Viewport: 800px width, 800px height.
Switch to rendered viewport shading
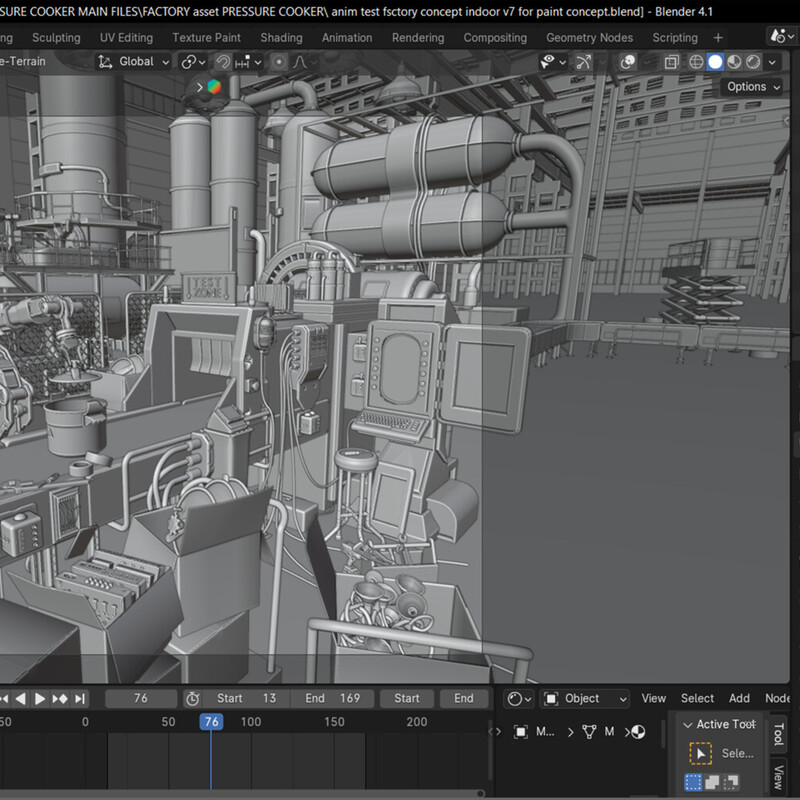[753, 62]
